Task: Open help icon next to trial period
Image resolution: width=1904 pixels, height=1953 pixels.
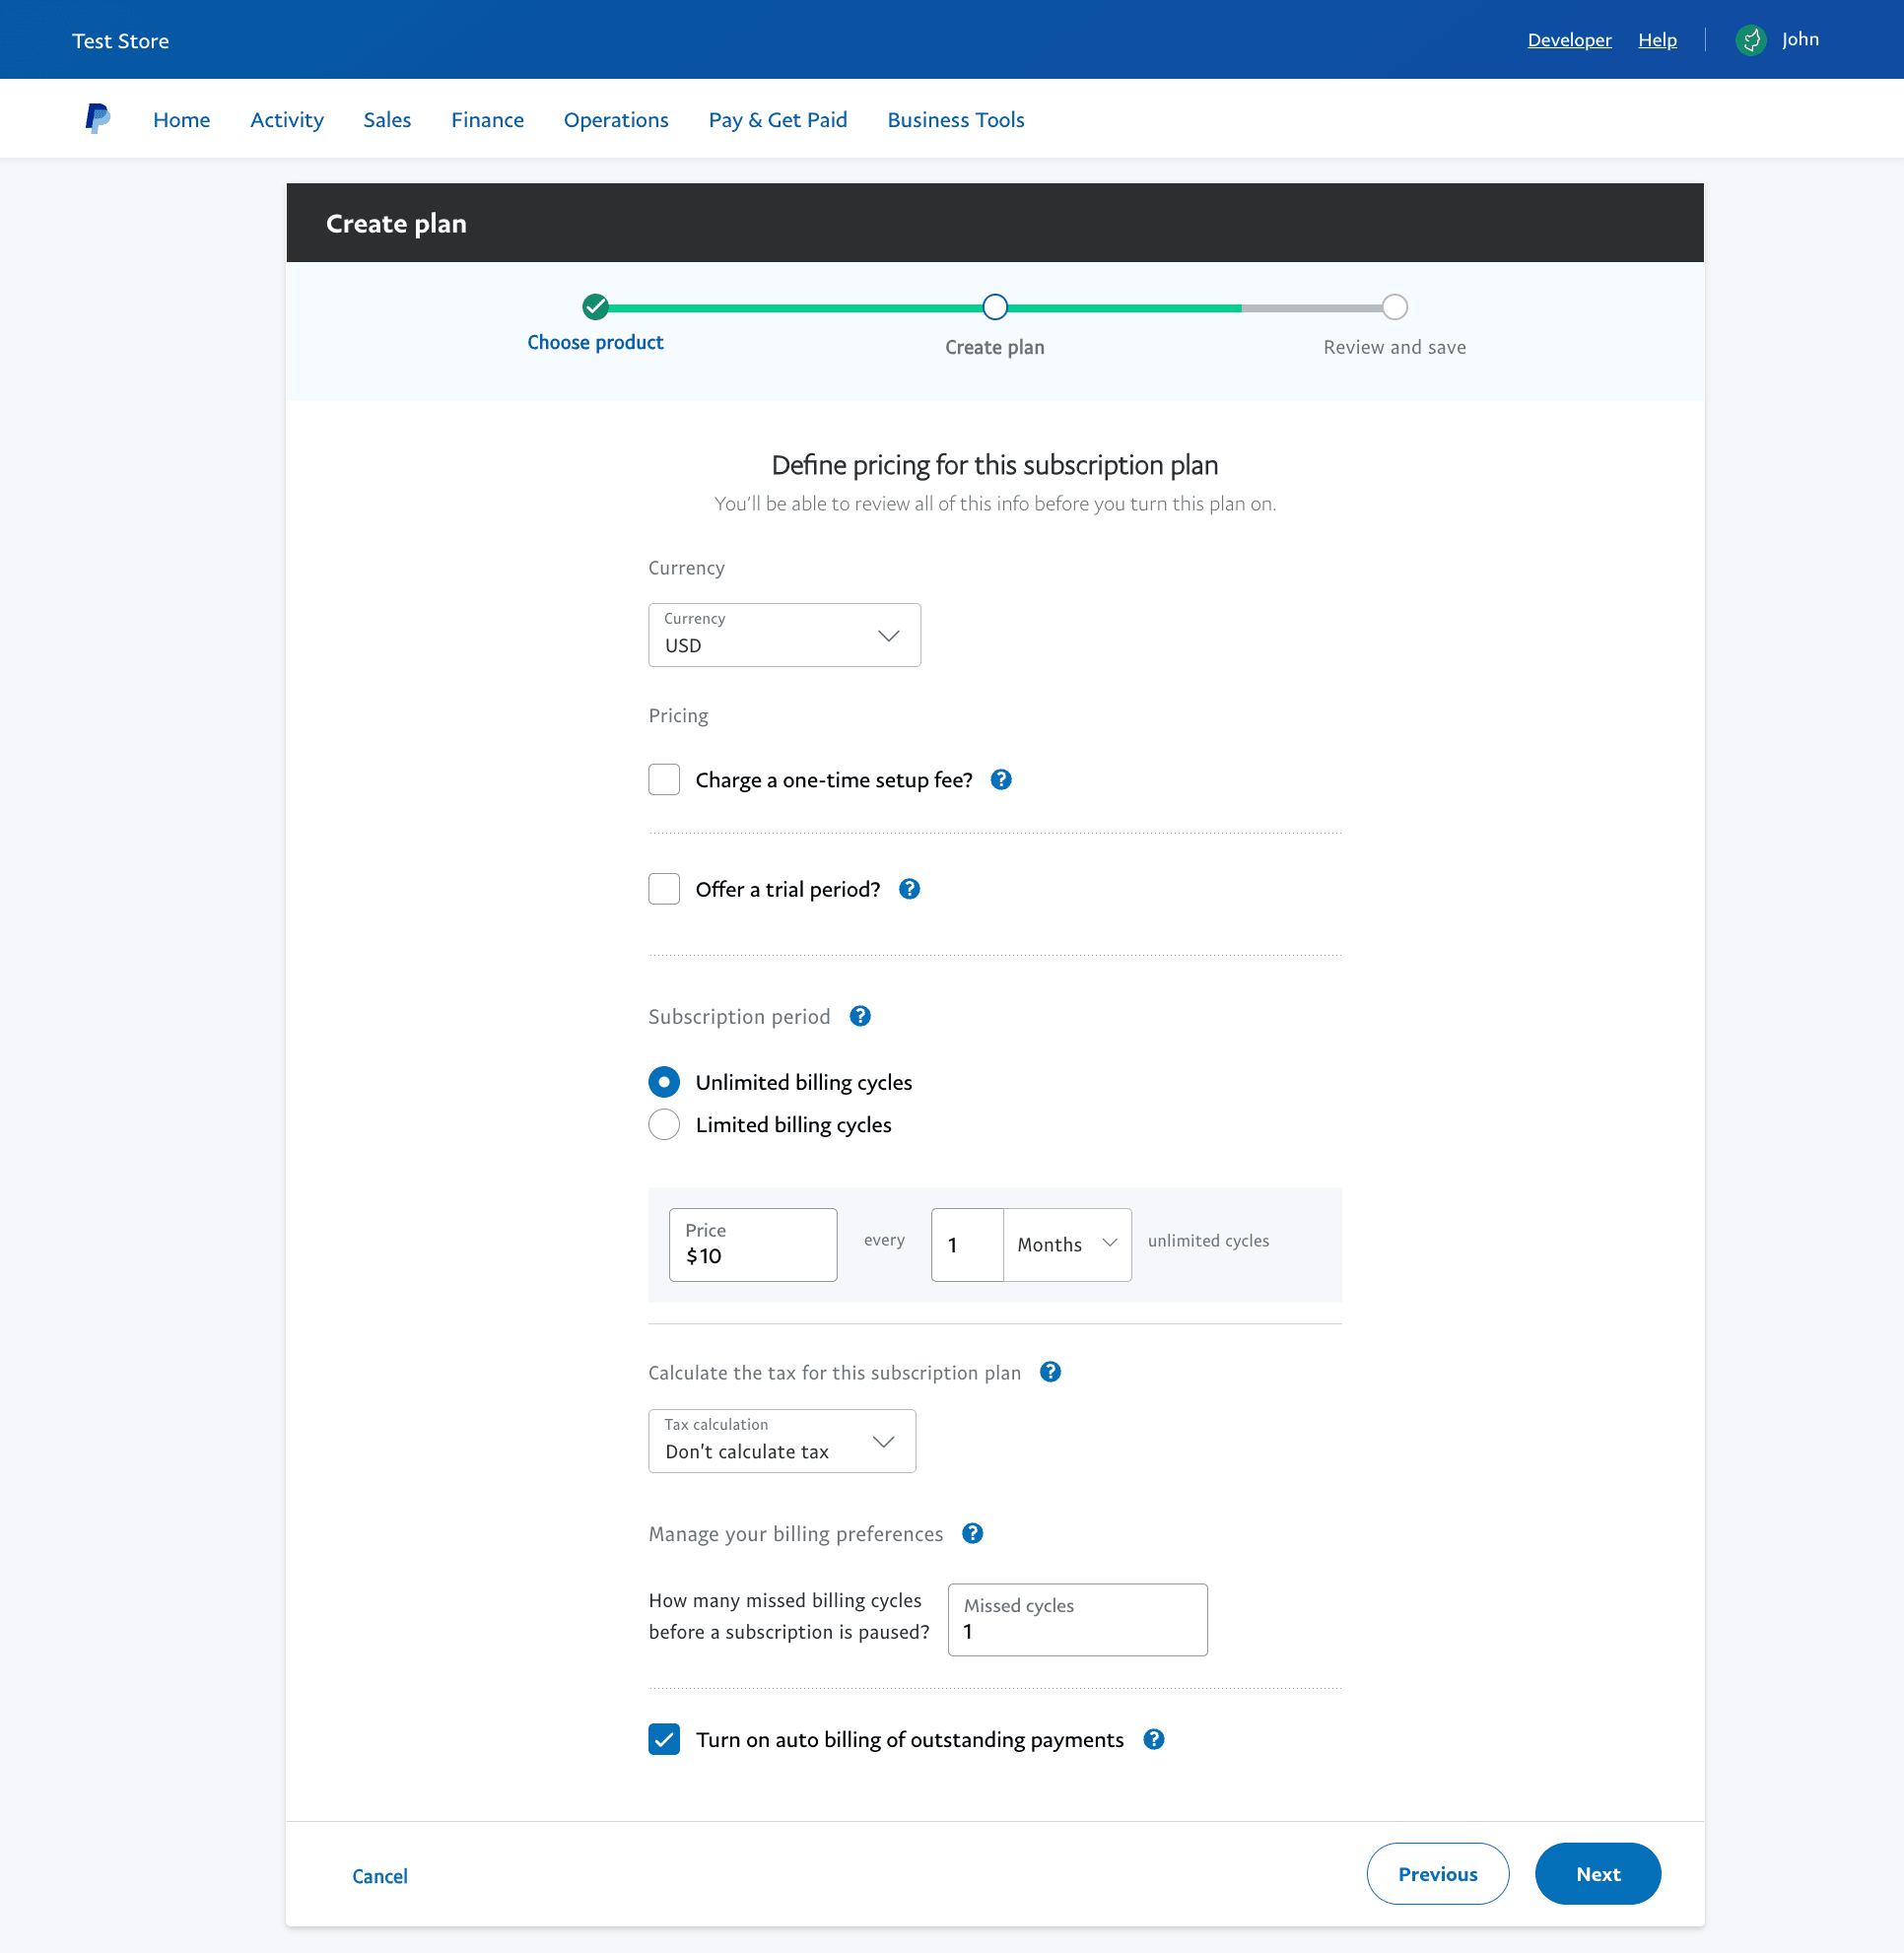Action: 909,889
